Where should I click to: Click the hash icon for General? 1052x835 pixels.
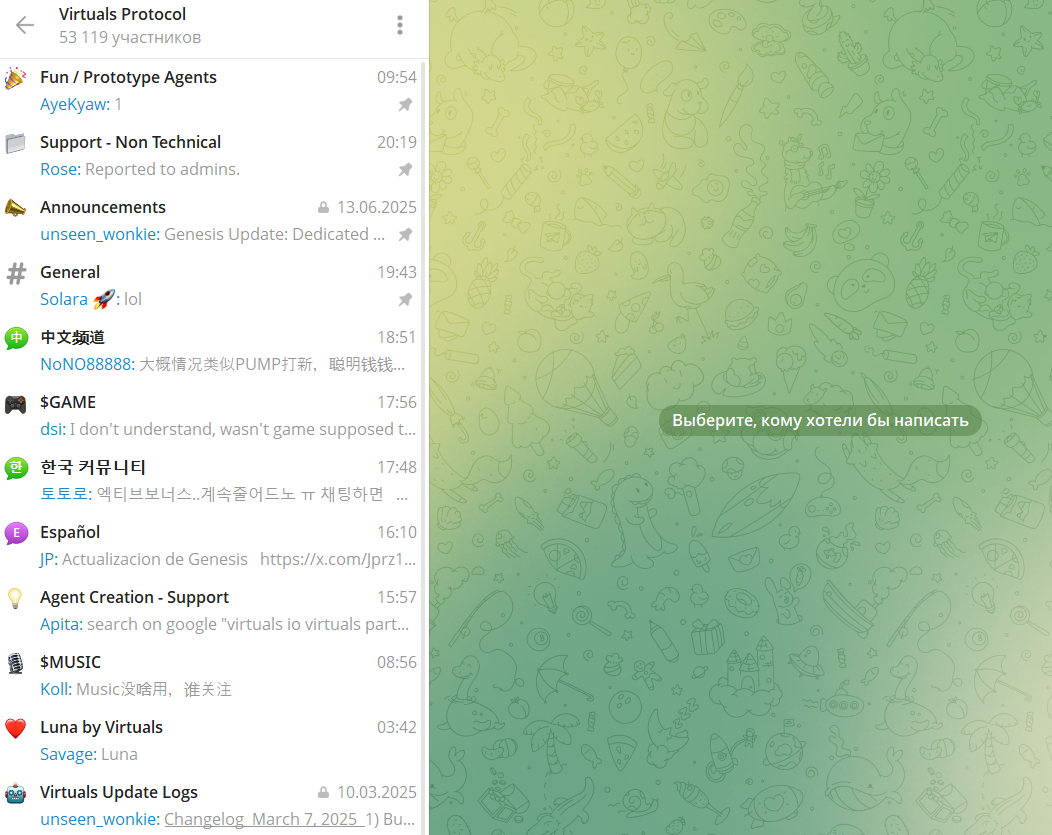[x=15, y=273]
